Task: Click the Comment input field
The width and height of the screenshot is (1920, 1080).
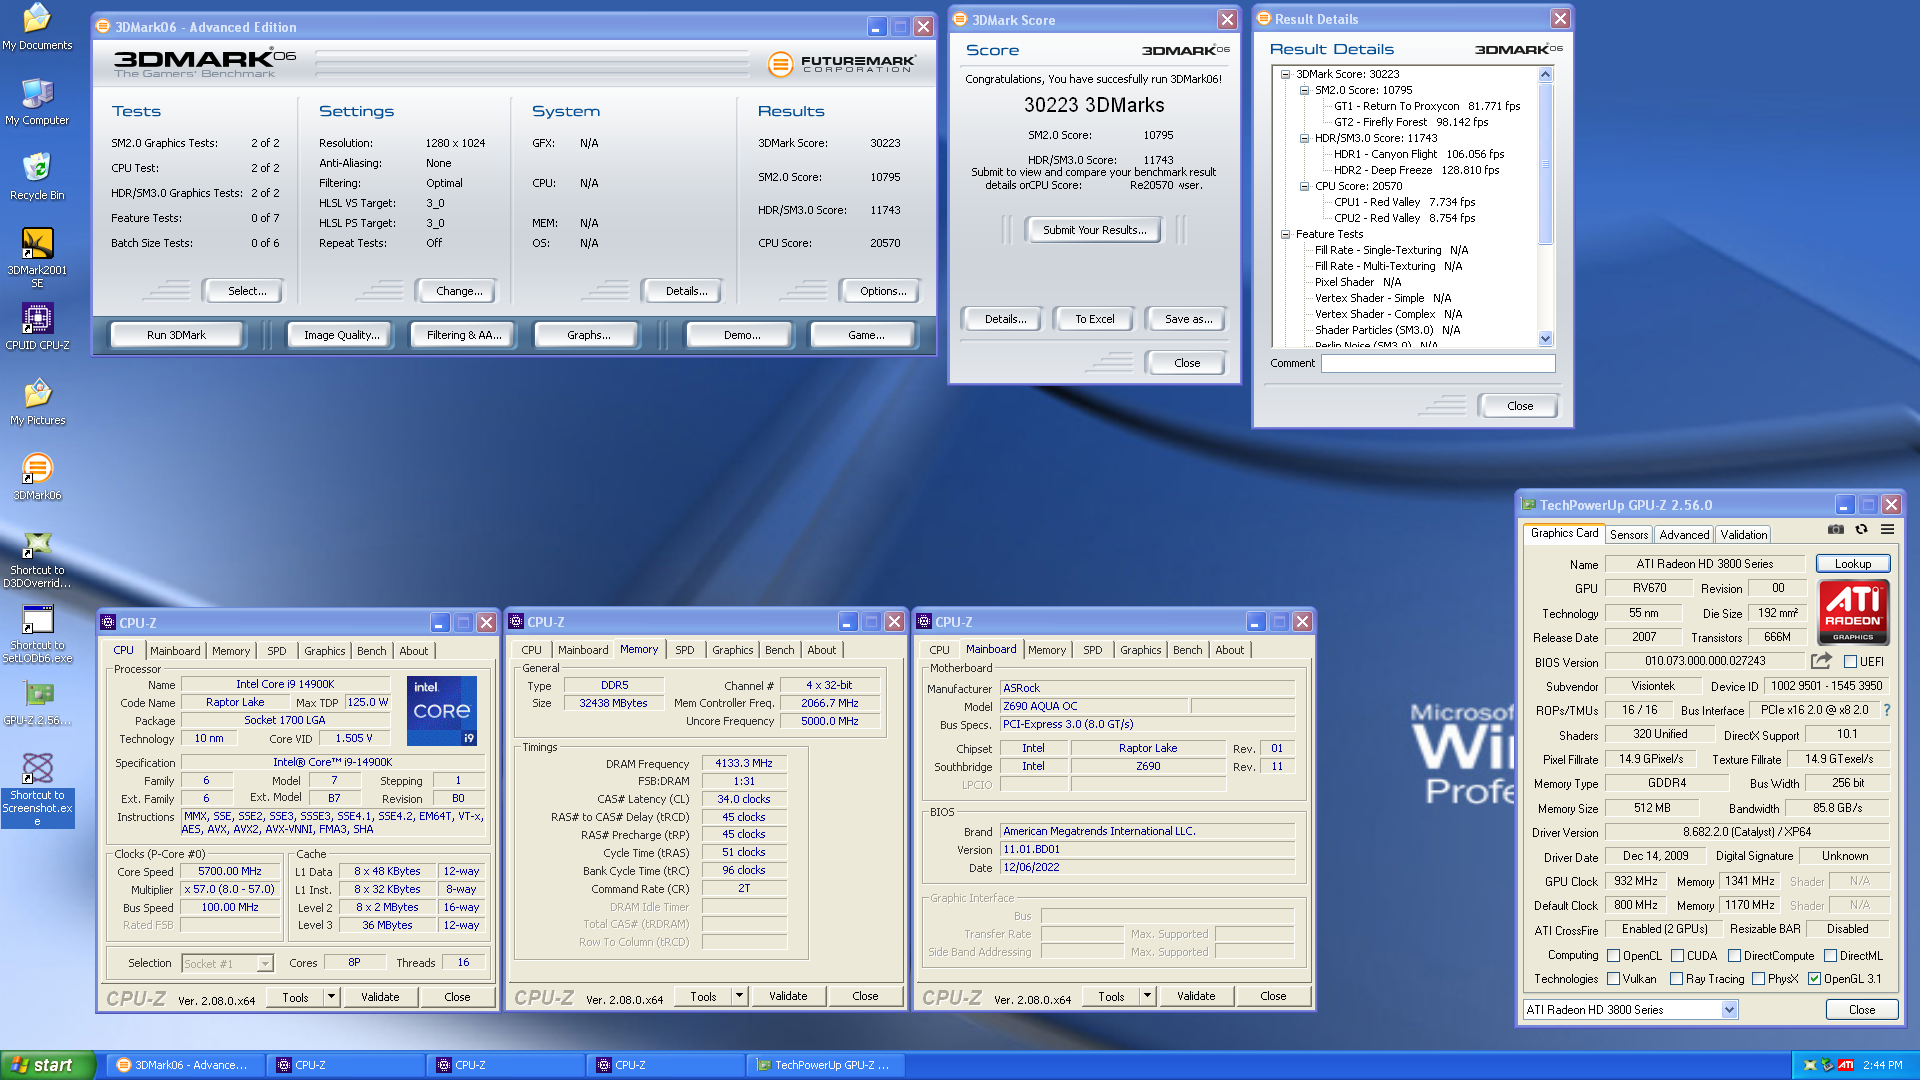Action: [x=1438, y=363]
